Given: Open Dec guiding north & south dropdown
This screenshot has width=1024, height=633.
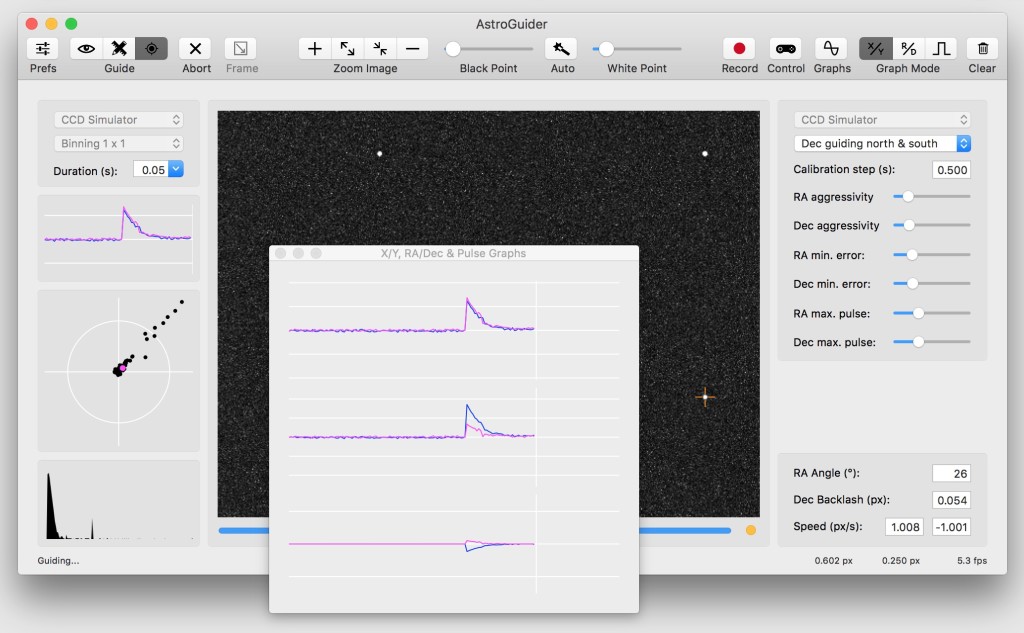Looking at the screenshot, I should 882,143.
